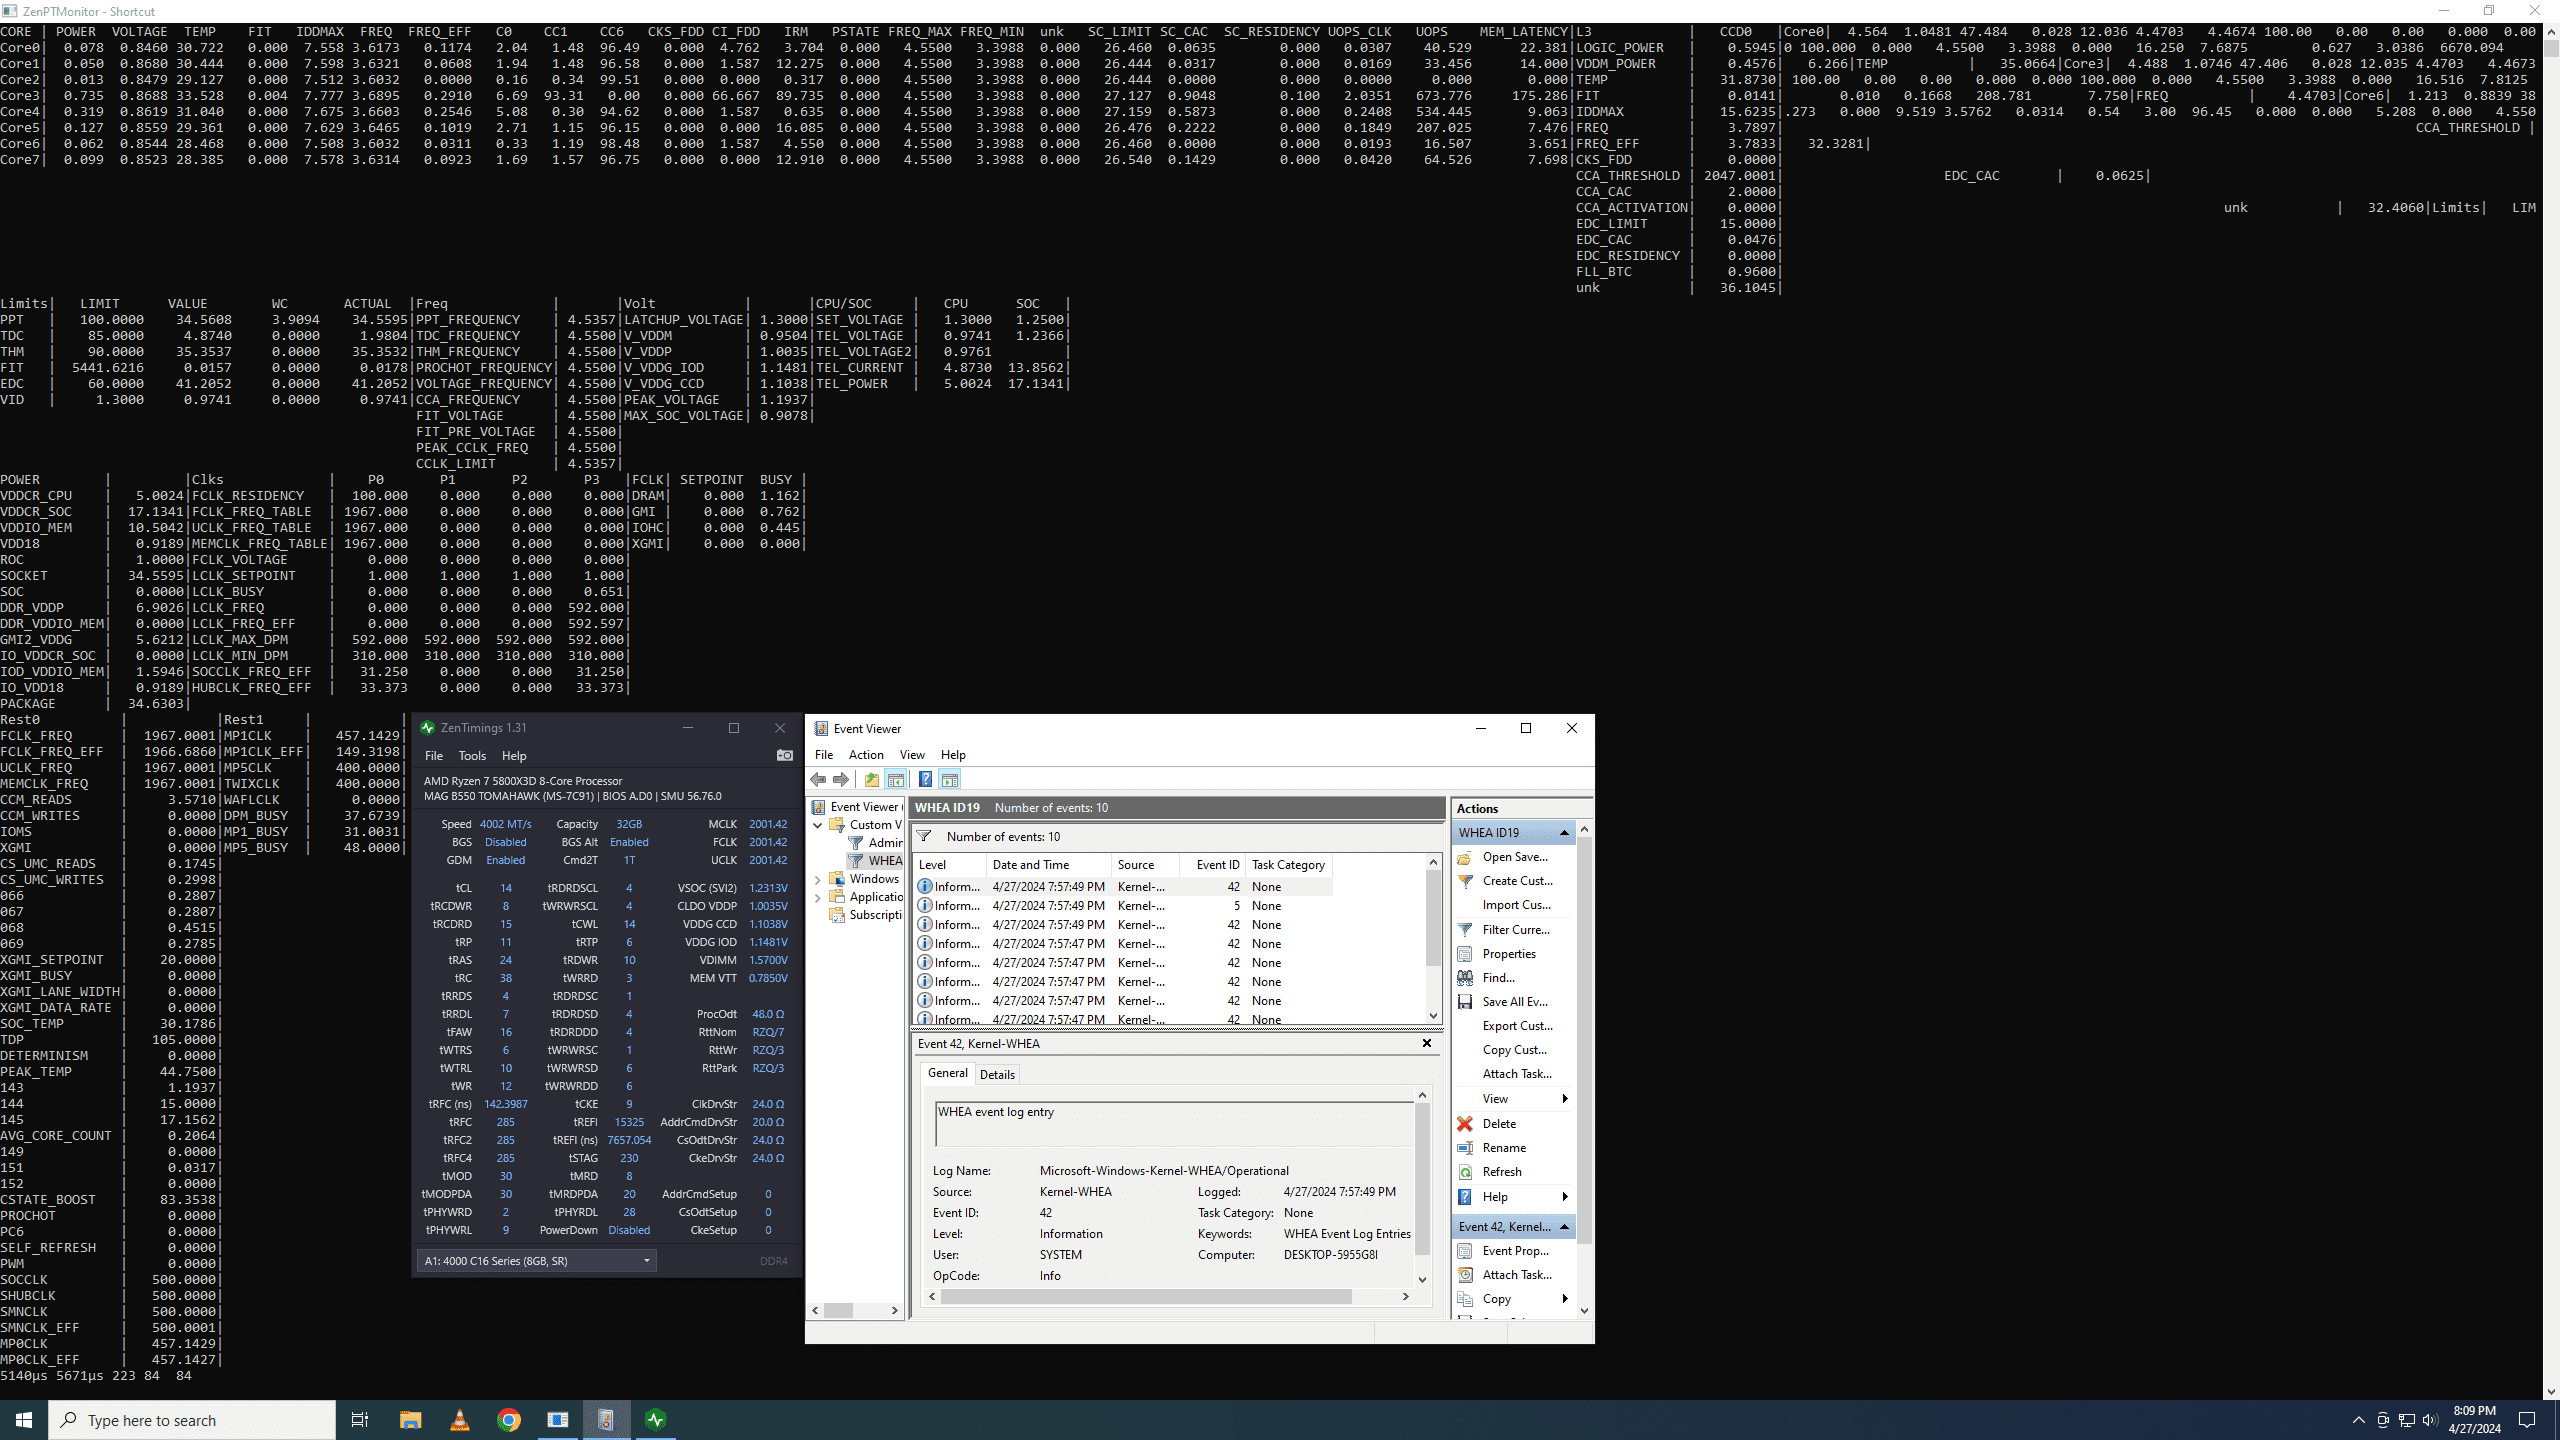Collapse the Custom Views tree node

click(x=818, y=826)
